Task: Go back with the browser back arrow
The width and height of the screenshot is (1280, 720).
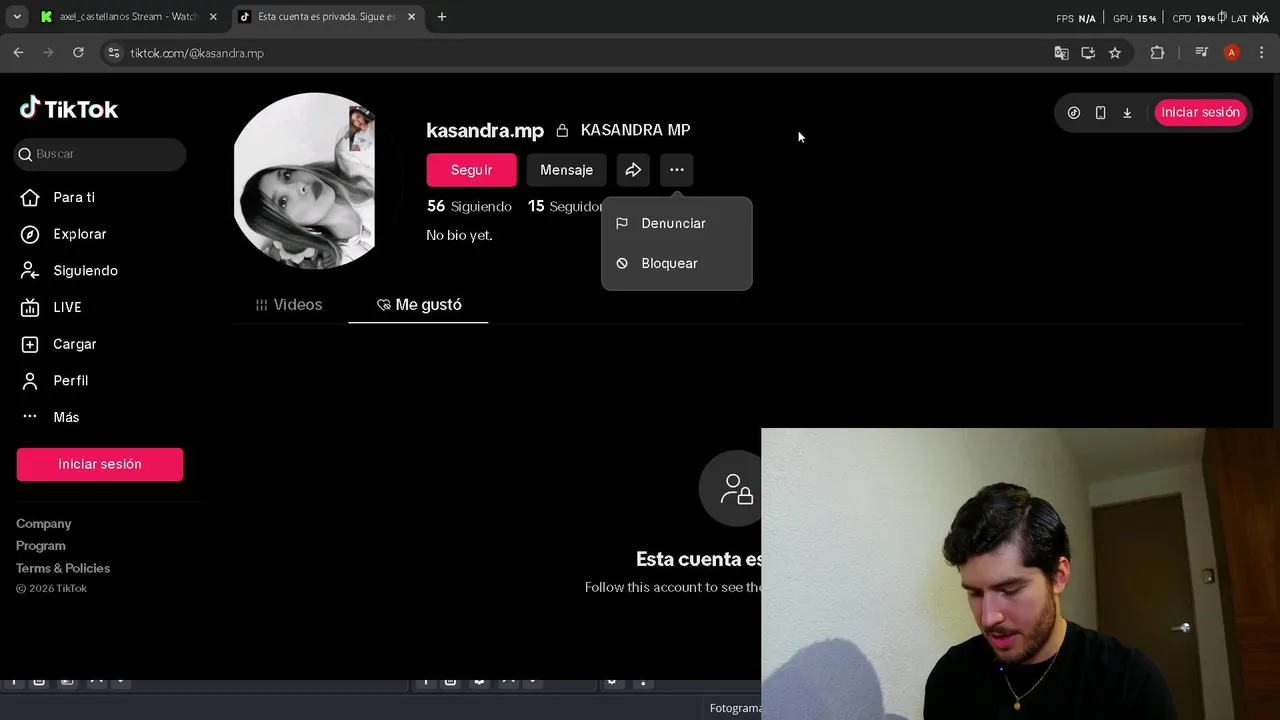Action: point(18,53)
